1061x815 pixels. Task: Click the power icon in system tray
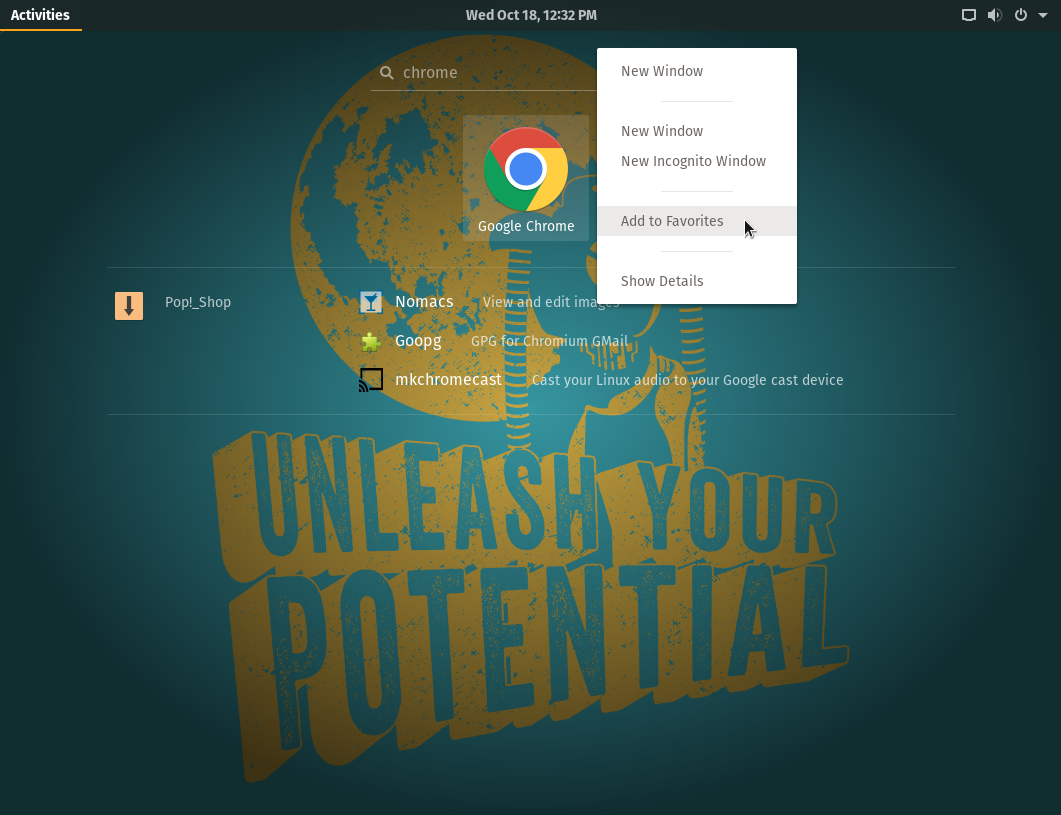tap(1019, 15)
